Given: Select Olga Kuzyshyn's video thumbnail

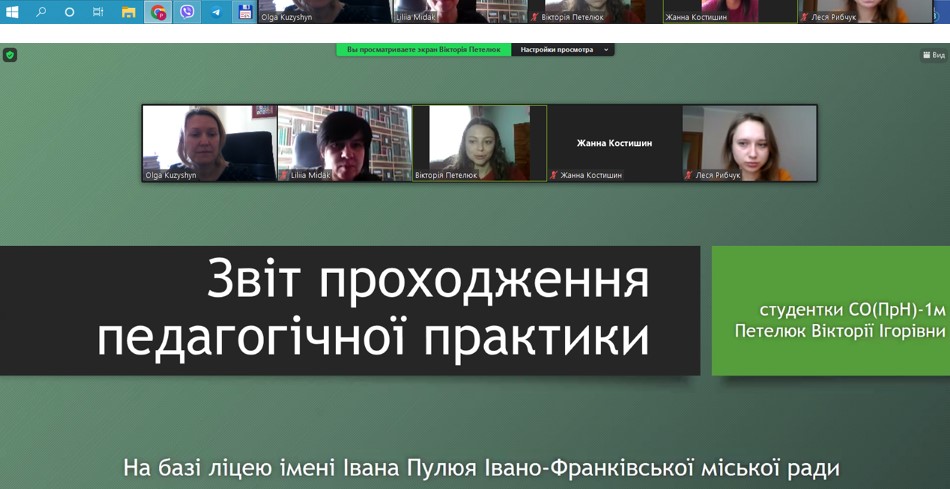Looking at the screenshot, I should [209, 142].
